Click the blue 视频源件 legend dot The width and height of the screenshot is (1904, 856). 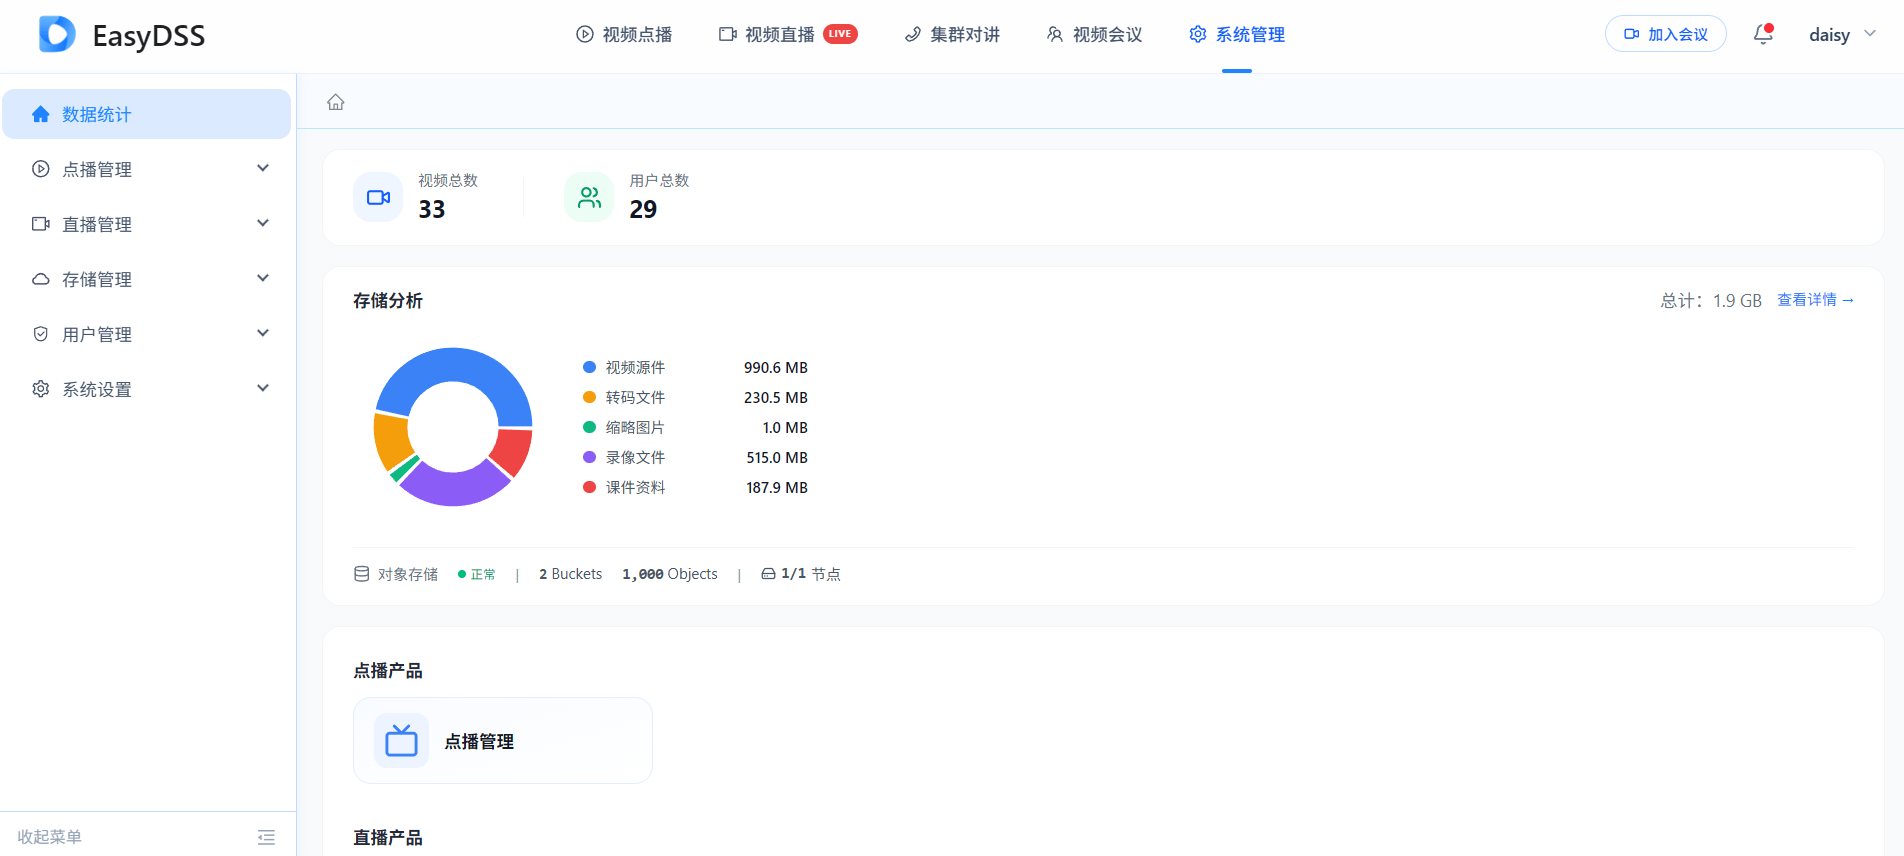pyautogui.click(x=590, y=367)
